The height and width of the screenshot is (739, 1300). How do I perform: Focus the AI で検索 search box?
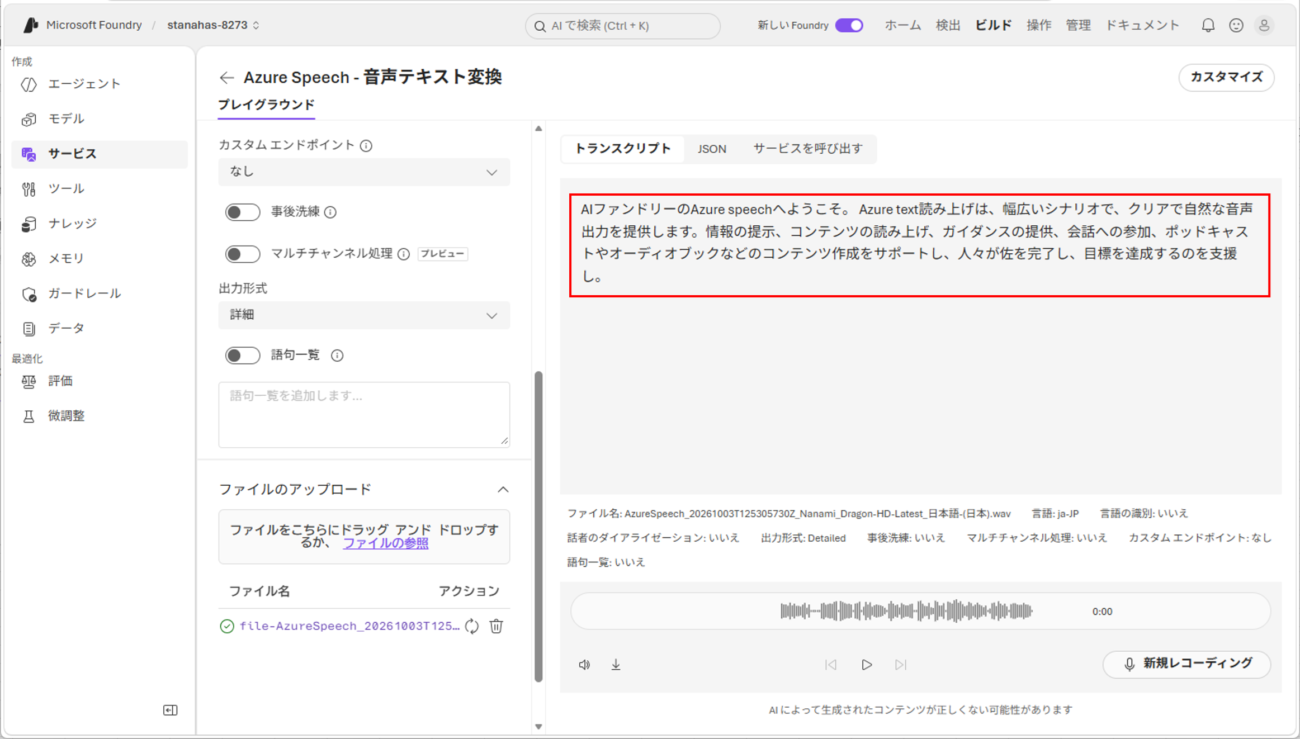[x=622, y=26]
